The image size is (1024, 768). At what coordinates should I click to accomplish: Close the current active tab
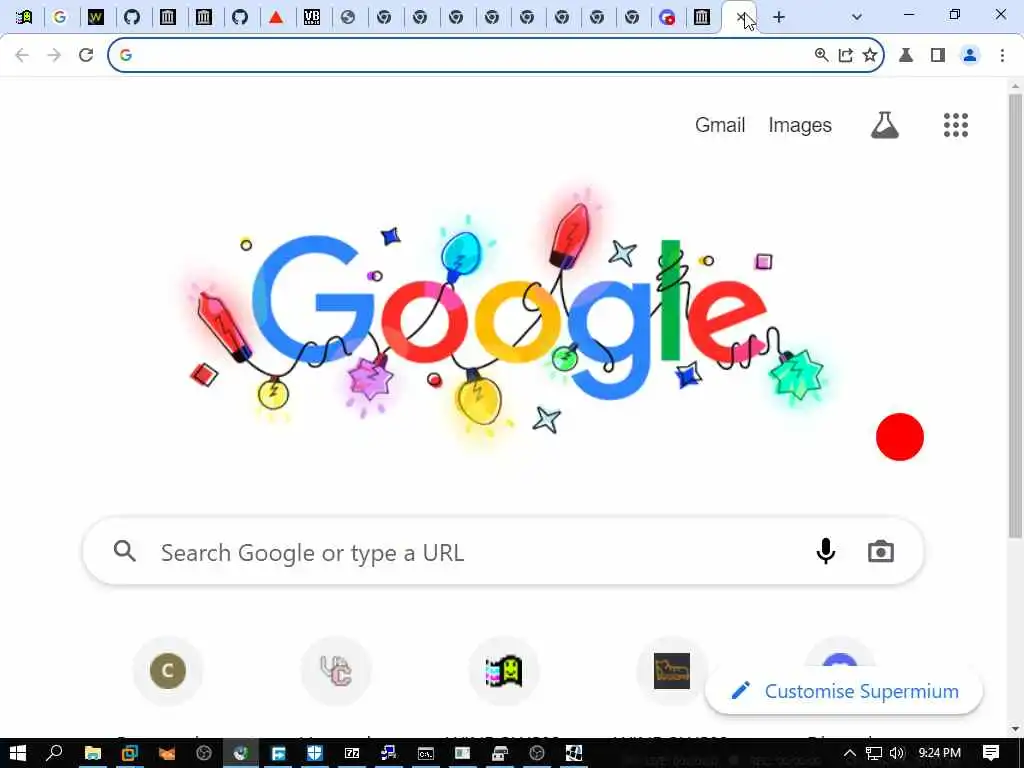pos(741,16)
